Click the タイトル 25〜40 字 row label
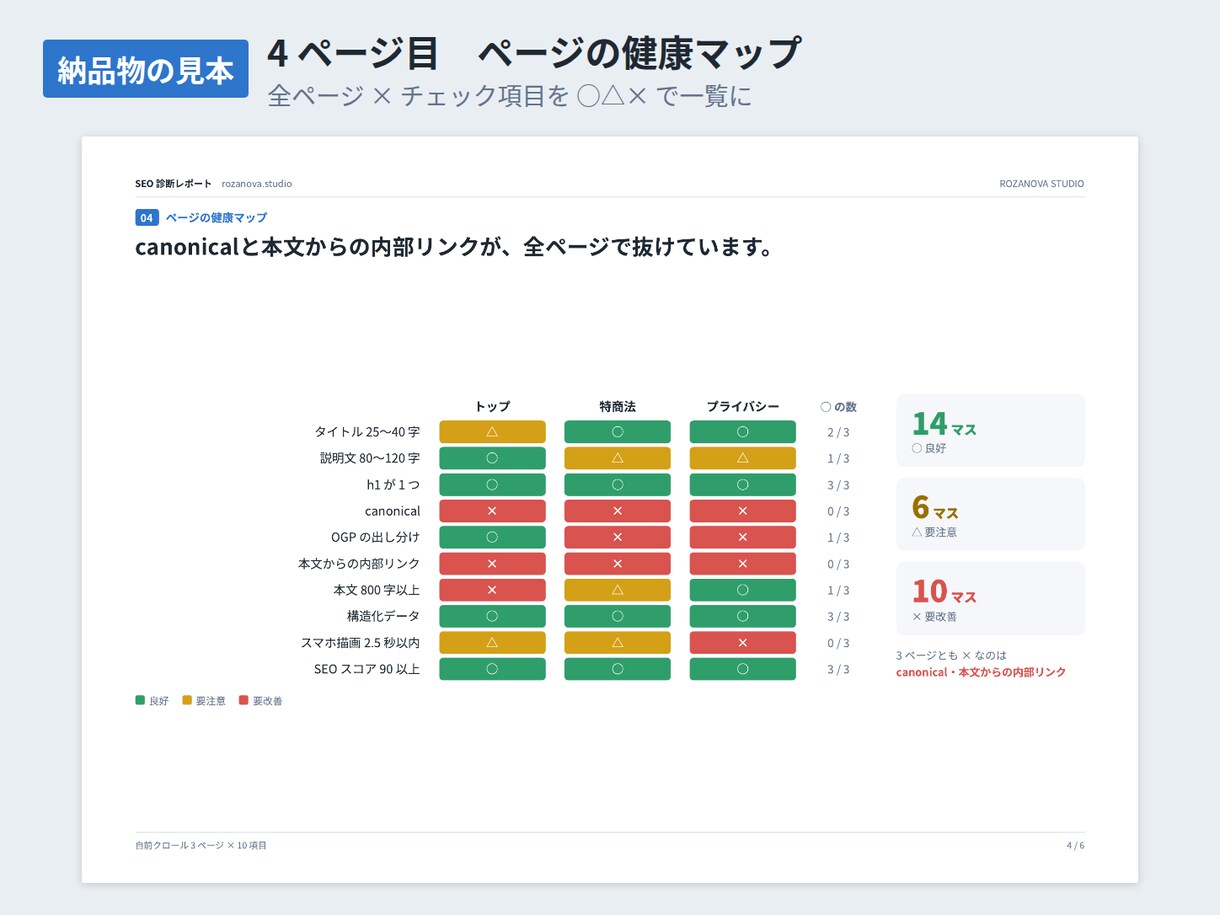This screenshot has height=915, width=1220. (367, 432)
